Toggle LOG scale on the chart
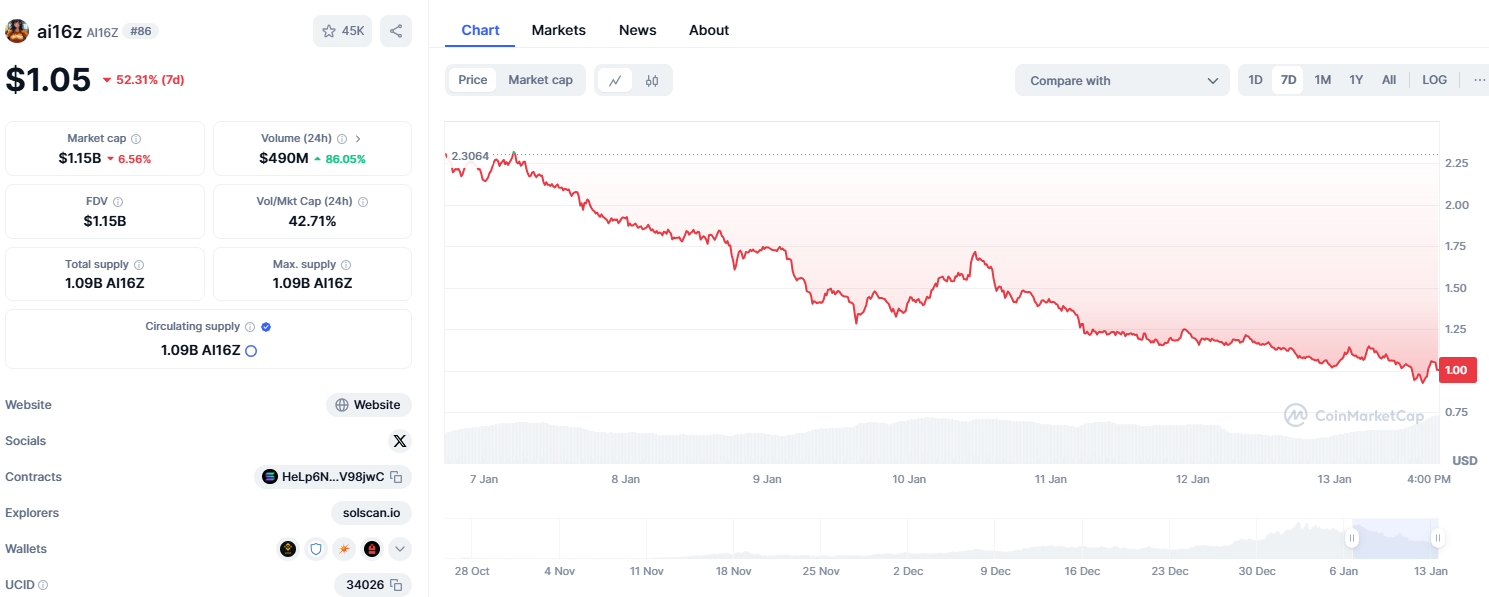The height and width of the screenshot is (597, 1489). (x=1434, y=80)
